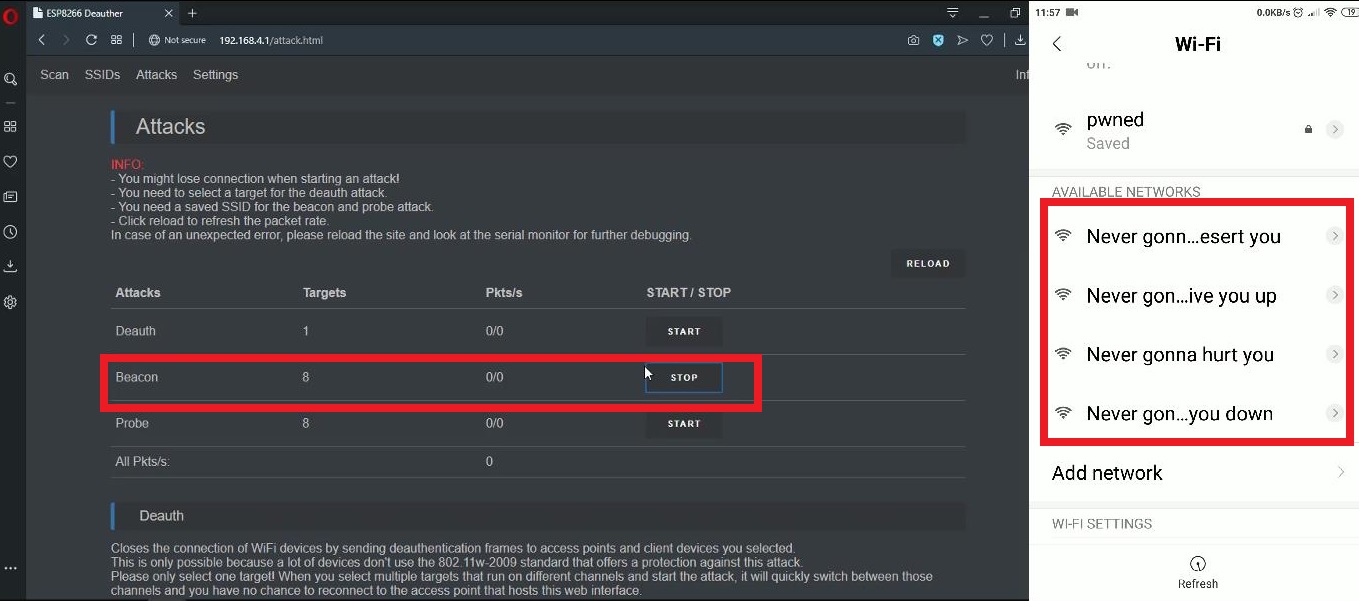Open history clock icon in Opera sidebar
This screenshot has height=601, width=1359.
pos(10,232)
